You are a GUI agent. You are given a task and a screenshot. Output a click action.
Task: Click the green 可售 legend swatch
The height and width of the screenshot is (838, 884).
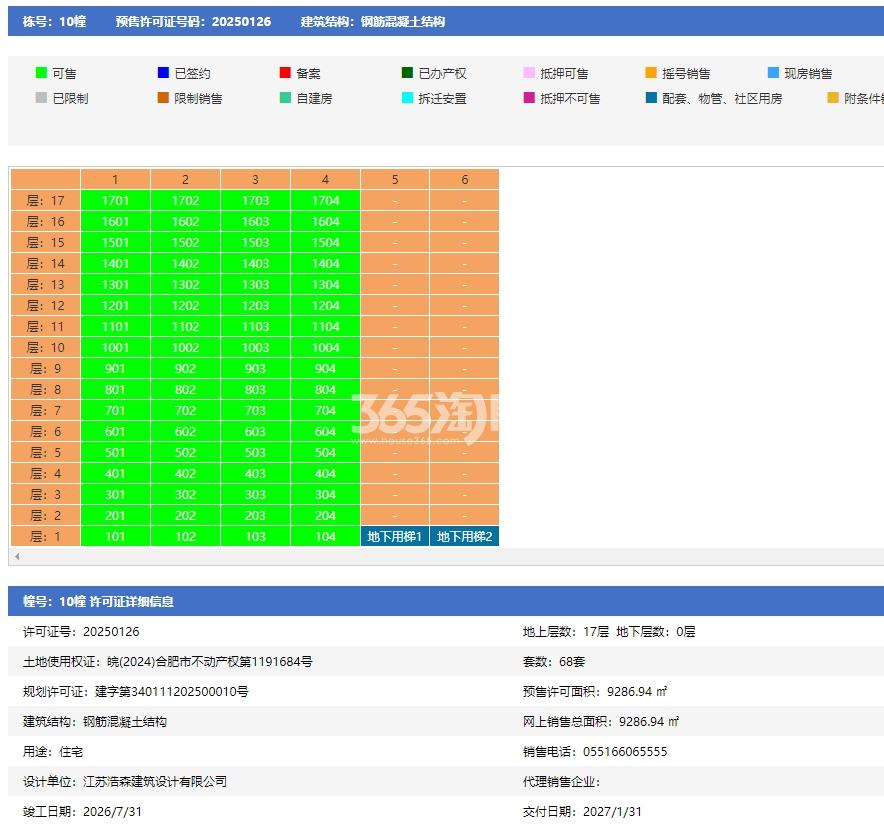coord(41,73)
